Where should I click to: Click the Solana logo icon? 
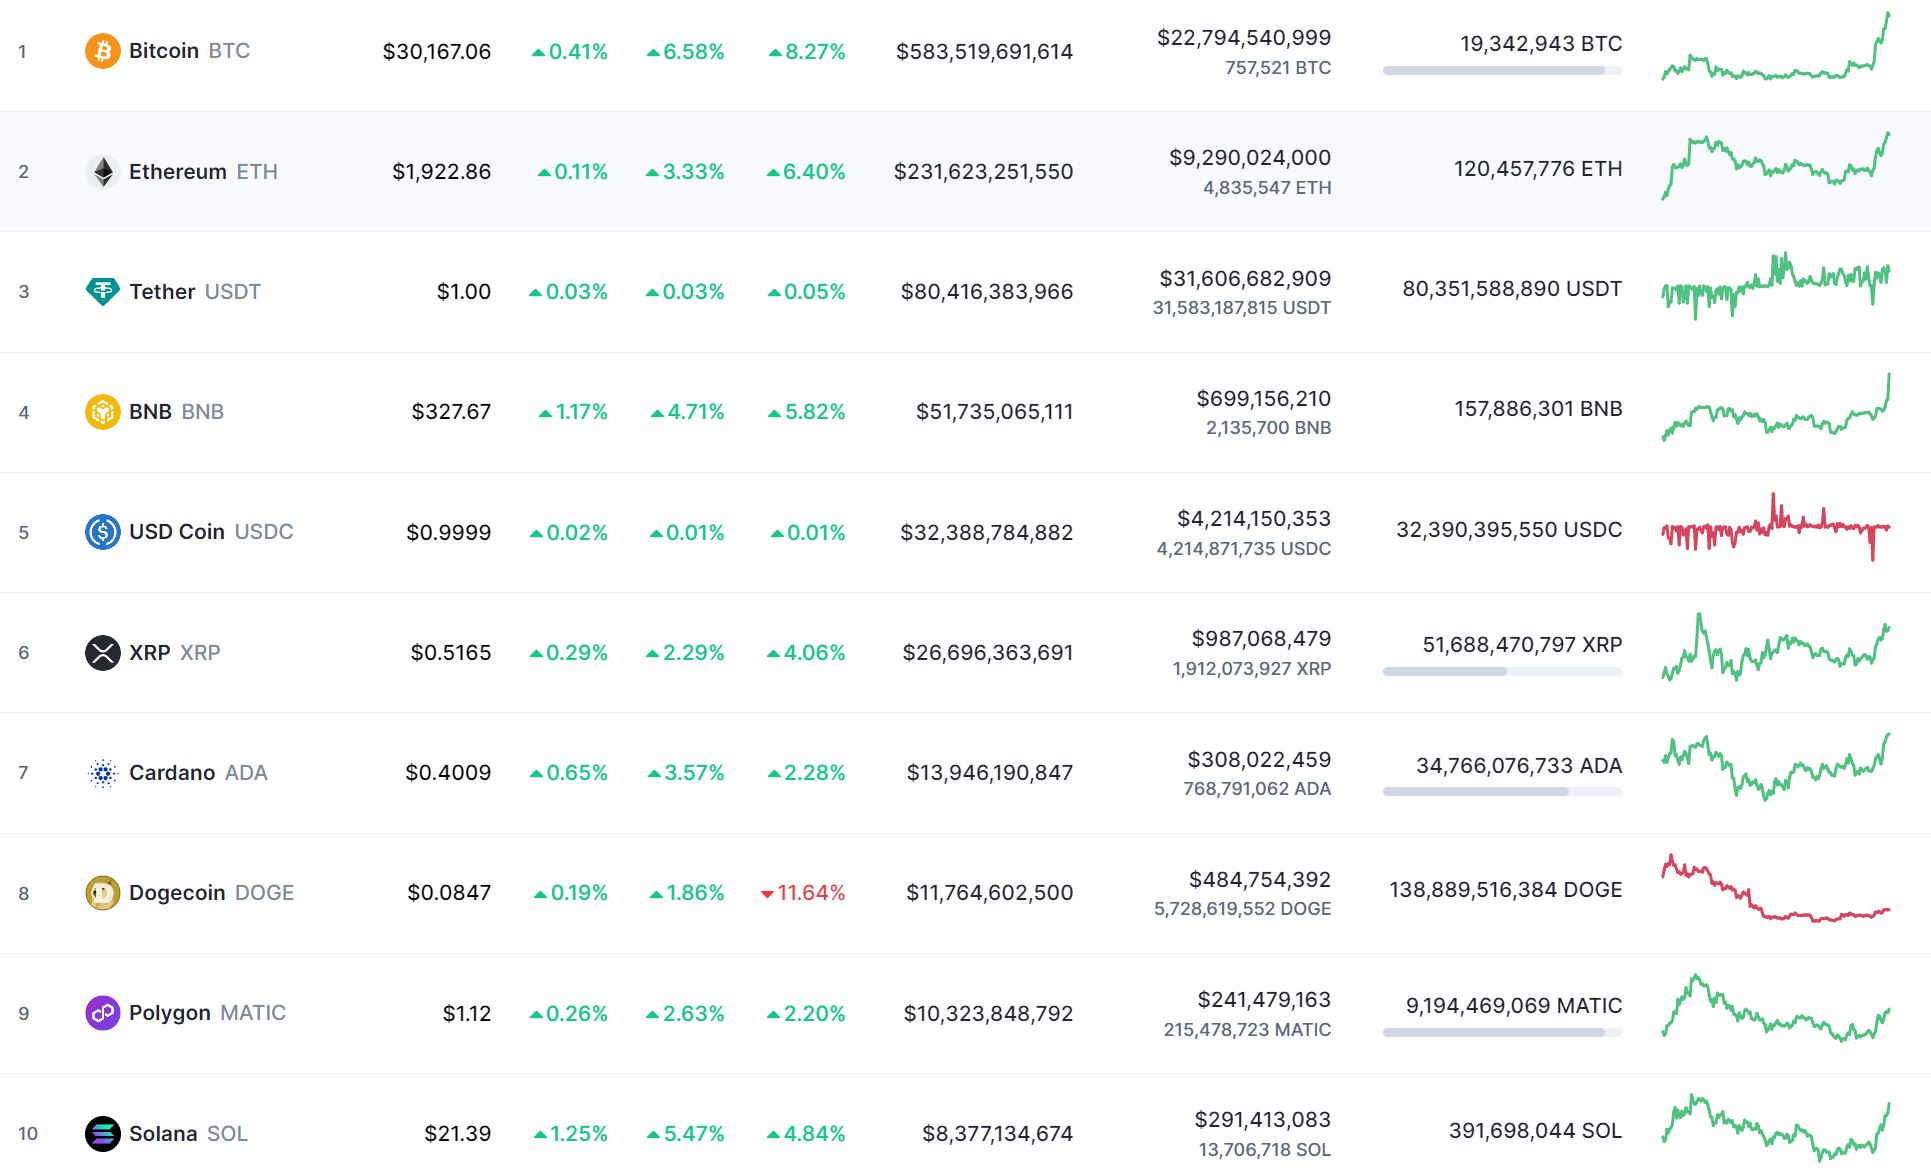click(102, 1134)
